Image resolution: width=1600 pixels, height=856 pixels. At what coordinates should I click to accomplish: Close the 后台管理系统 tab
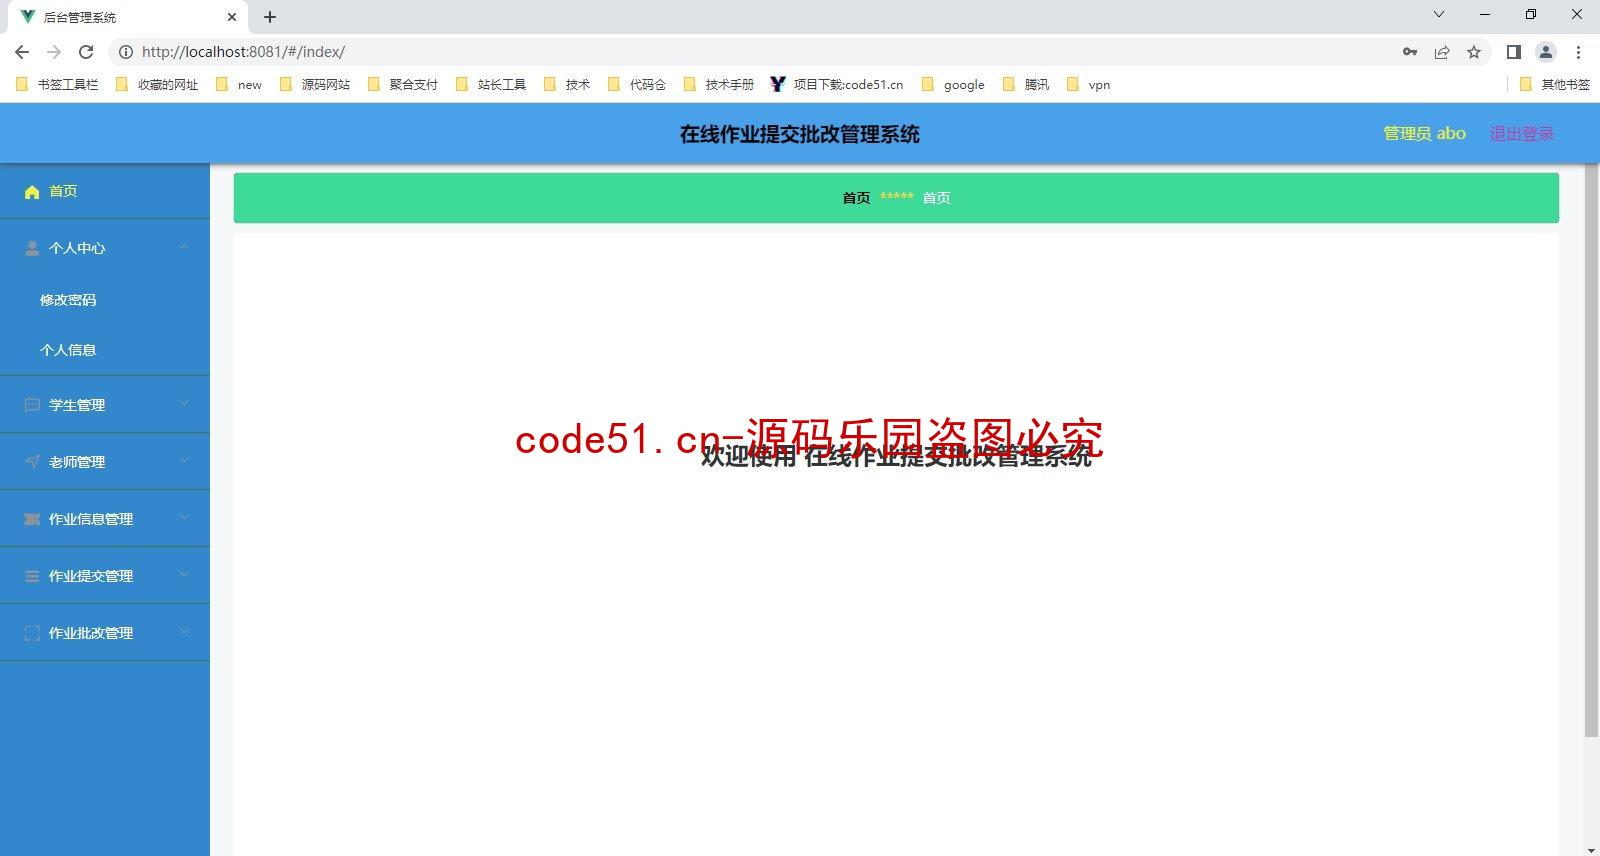tap(232, 17)
